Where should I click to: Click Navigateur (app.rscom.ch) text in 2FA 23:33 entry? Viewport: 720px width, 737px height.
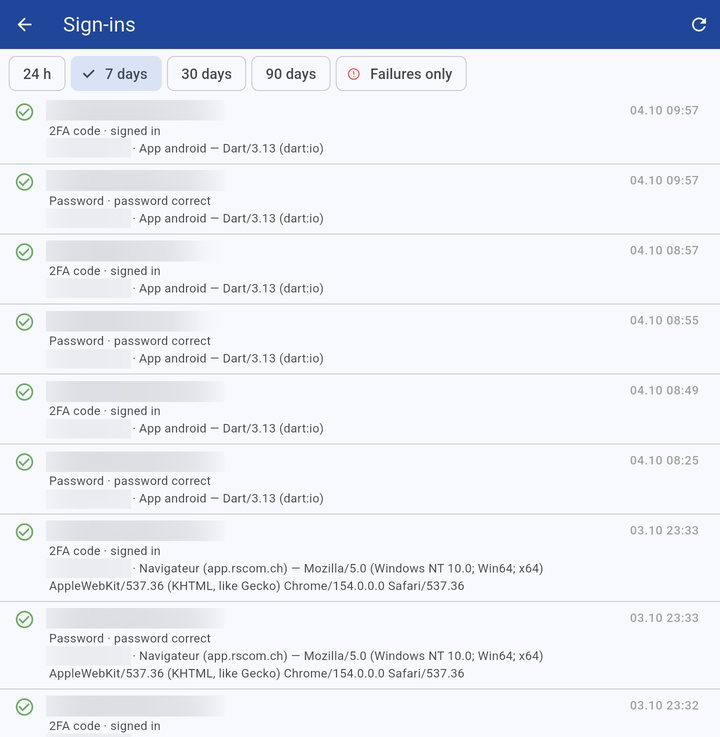point(213,568)
